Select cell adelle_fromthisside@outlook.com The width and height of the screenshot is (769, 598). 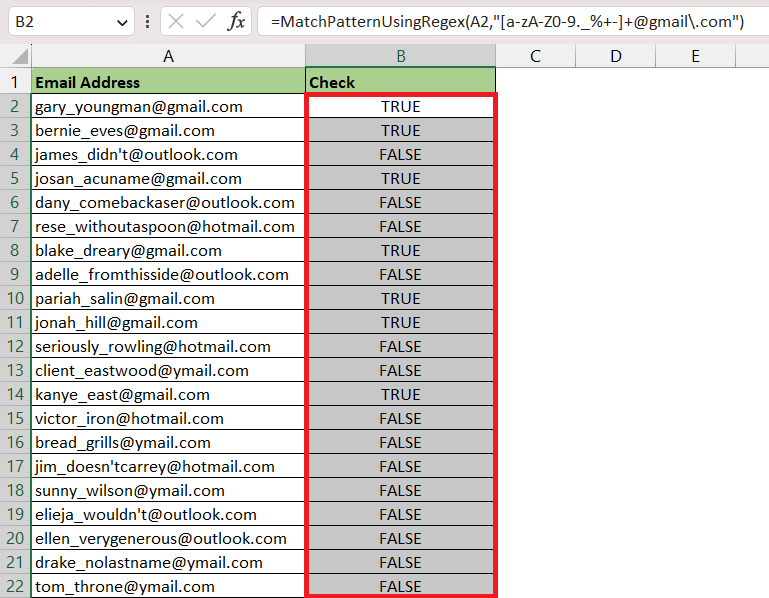tap(168, 274)
